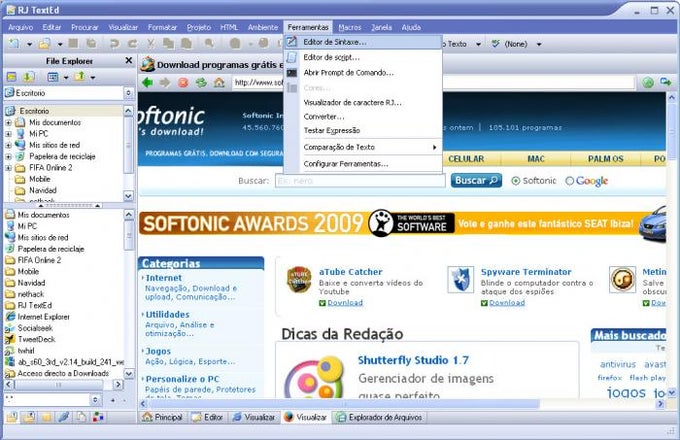Go back with green browser arrow

pyautogui.click(x=147, y=82)
